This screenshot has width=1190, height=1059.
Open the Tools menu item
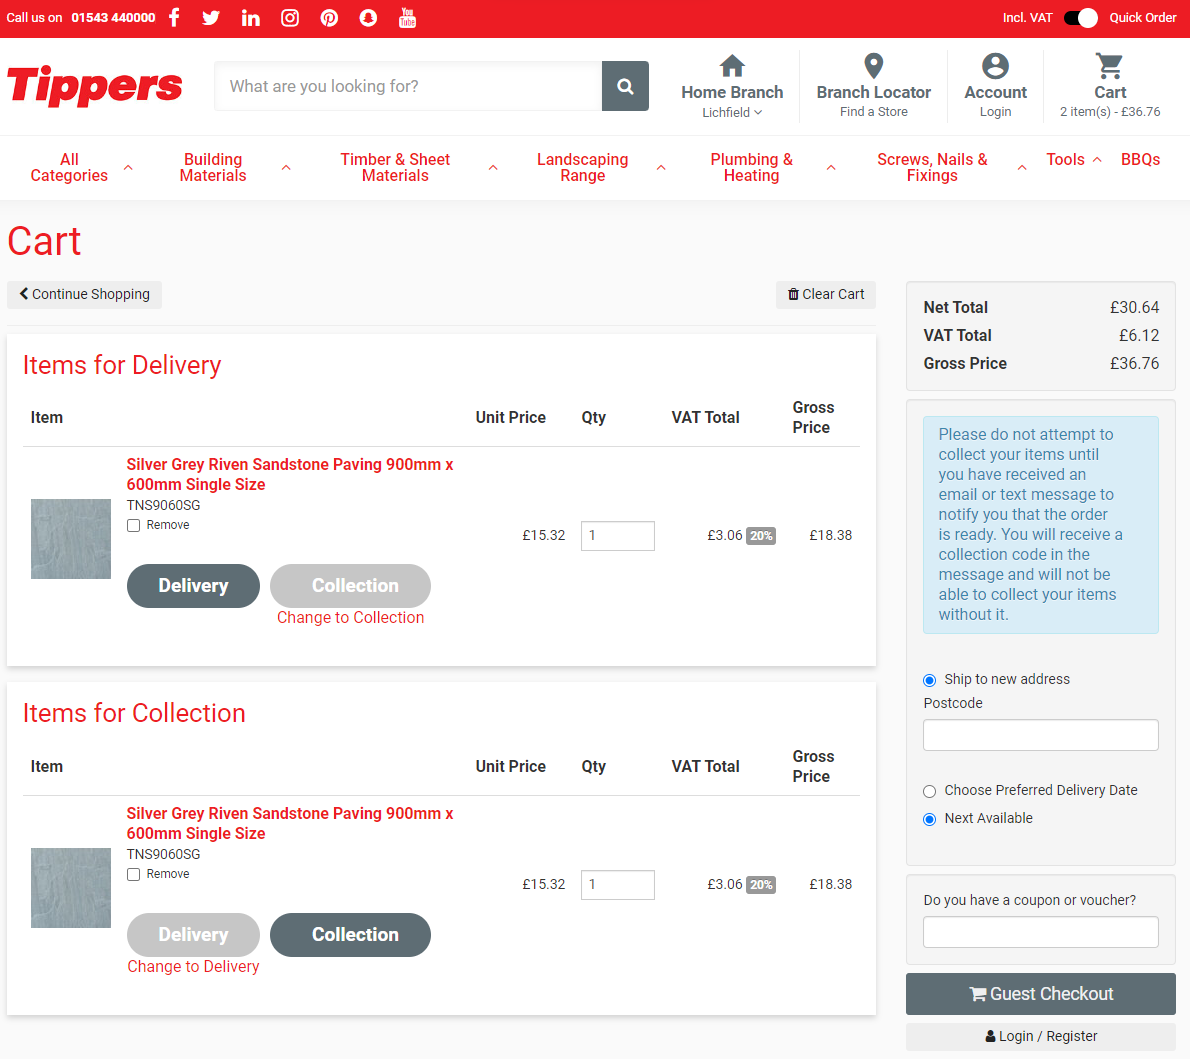pyautogui.click(x=1066, y=159)
